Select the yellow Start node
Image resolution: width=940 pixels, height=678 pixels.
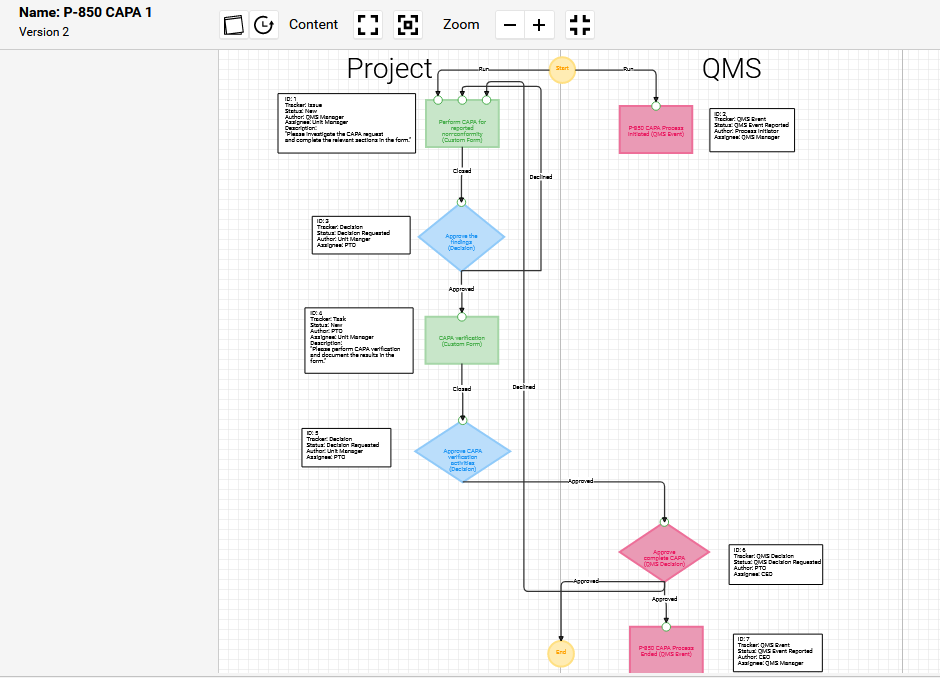562,69
